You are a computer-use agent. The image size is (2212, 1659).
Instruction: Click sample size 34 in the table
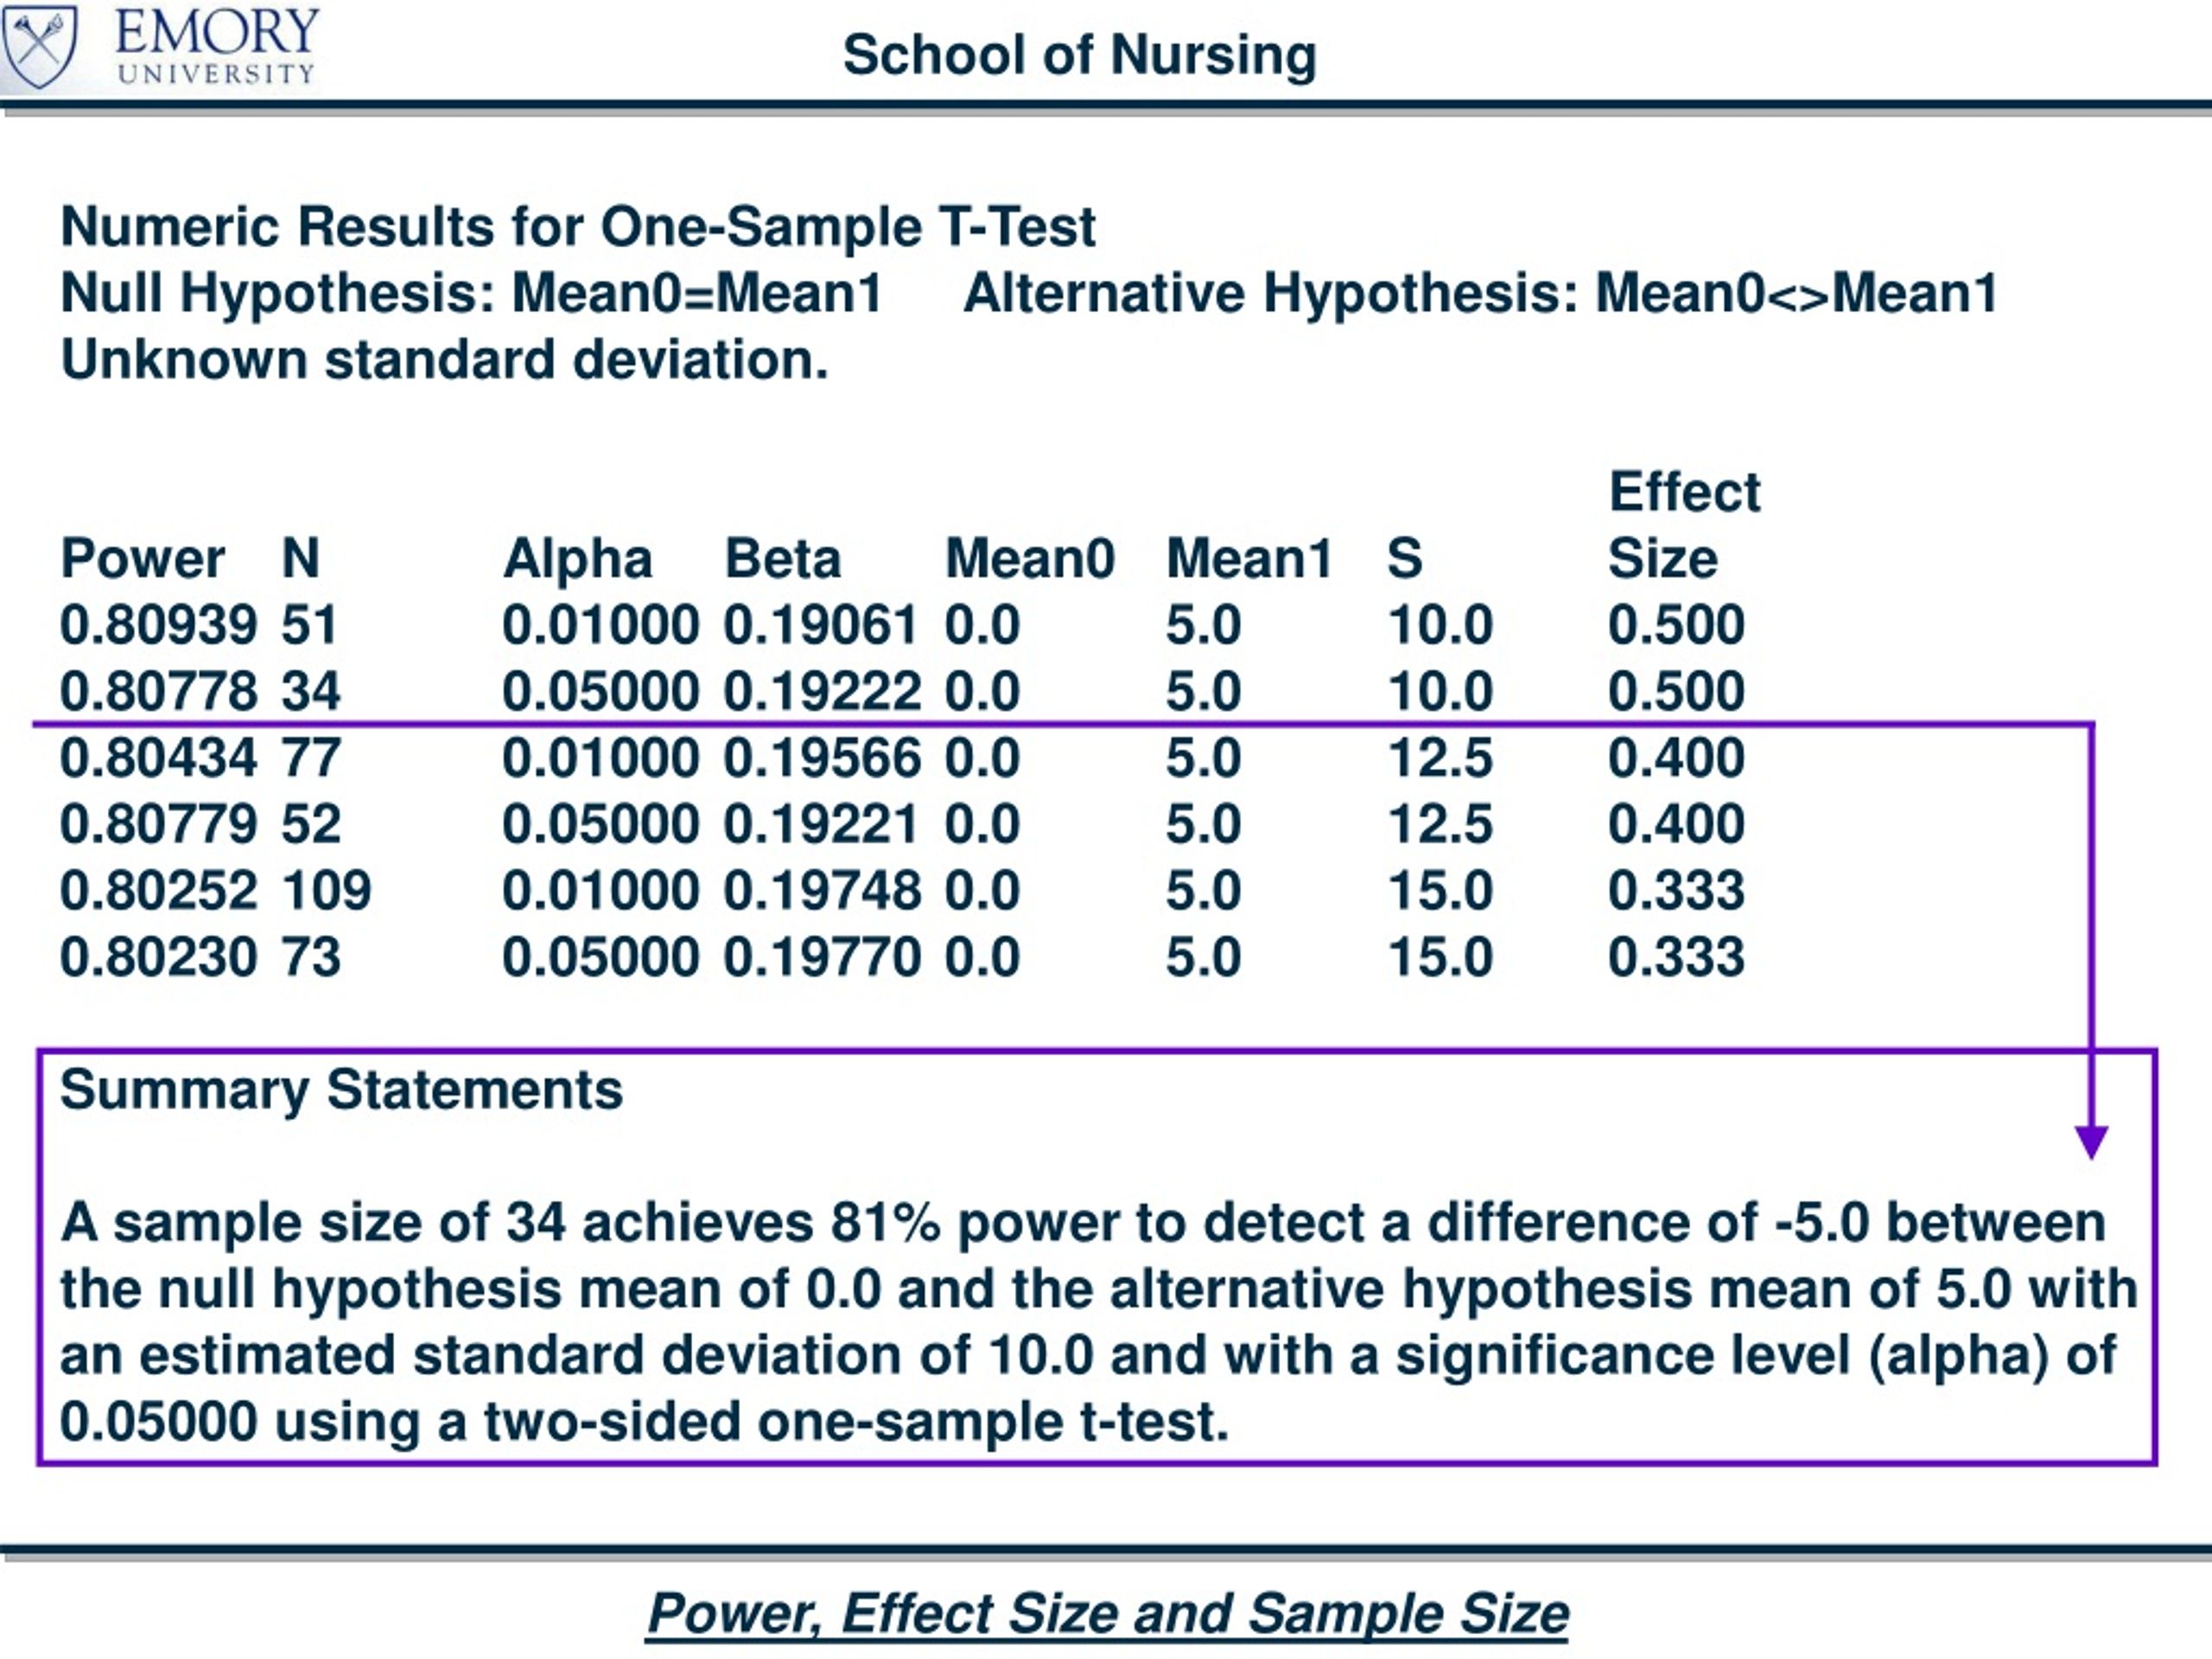point(311,691)
